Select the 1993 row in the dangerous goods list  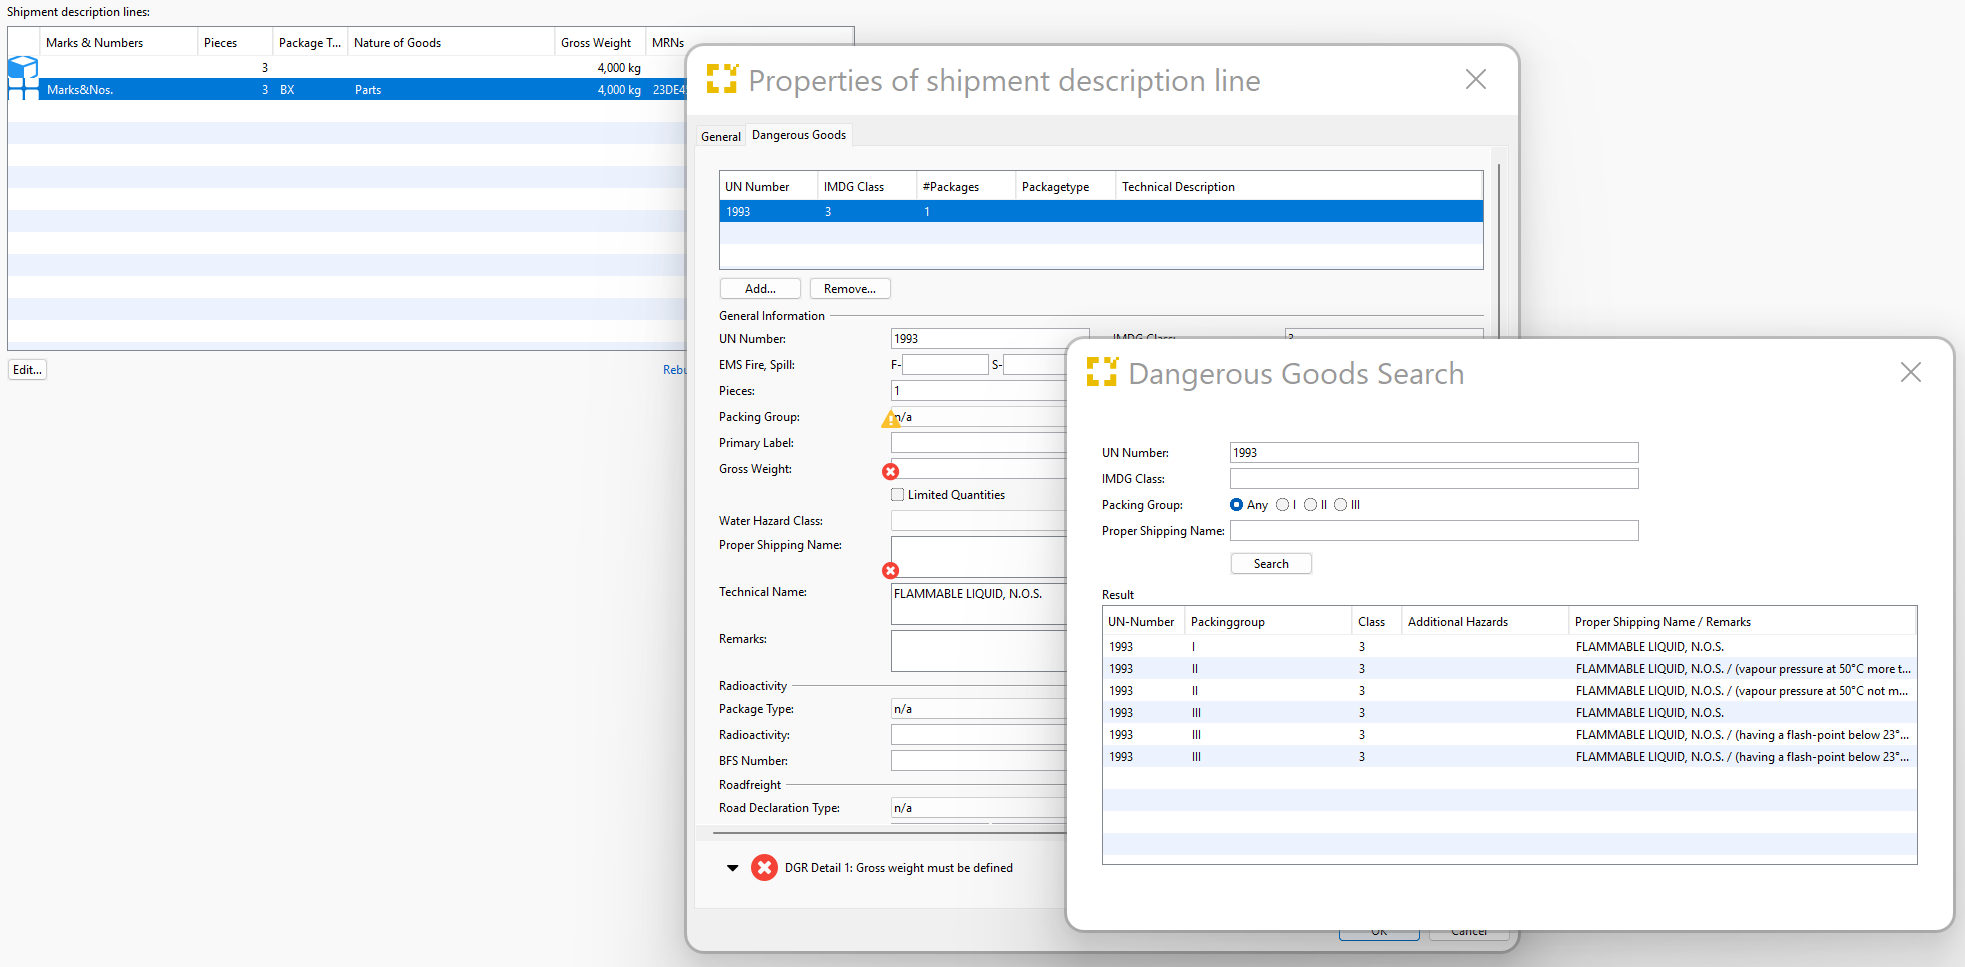[1100, 211]
